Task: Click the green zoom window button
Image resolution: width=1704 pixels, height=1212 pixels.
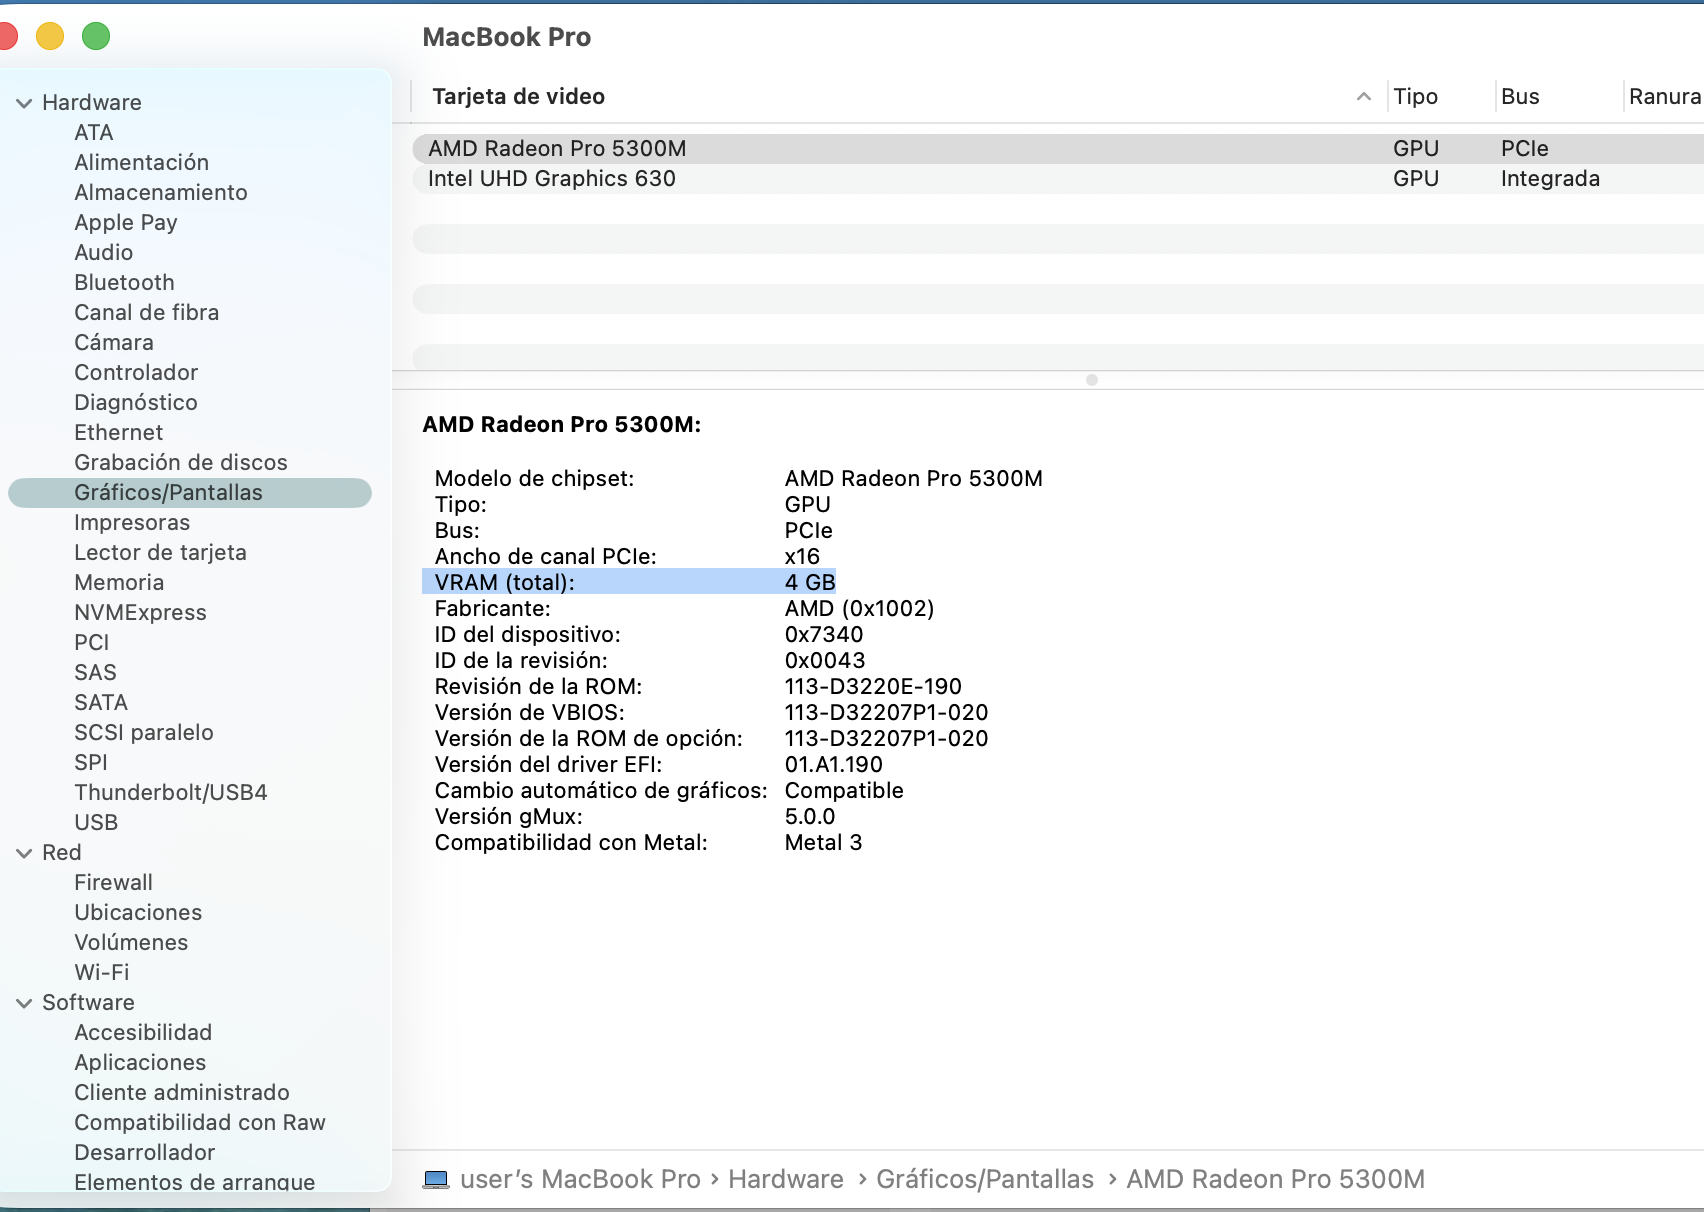Action: tap(96, 36)
